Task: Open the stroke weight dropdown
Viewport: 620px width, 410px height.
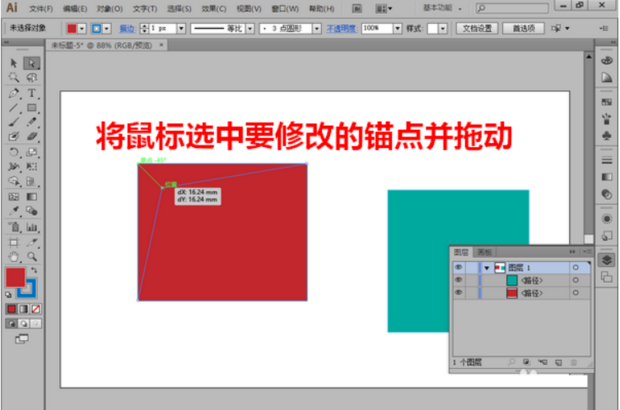Action: coord(181,28)
